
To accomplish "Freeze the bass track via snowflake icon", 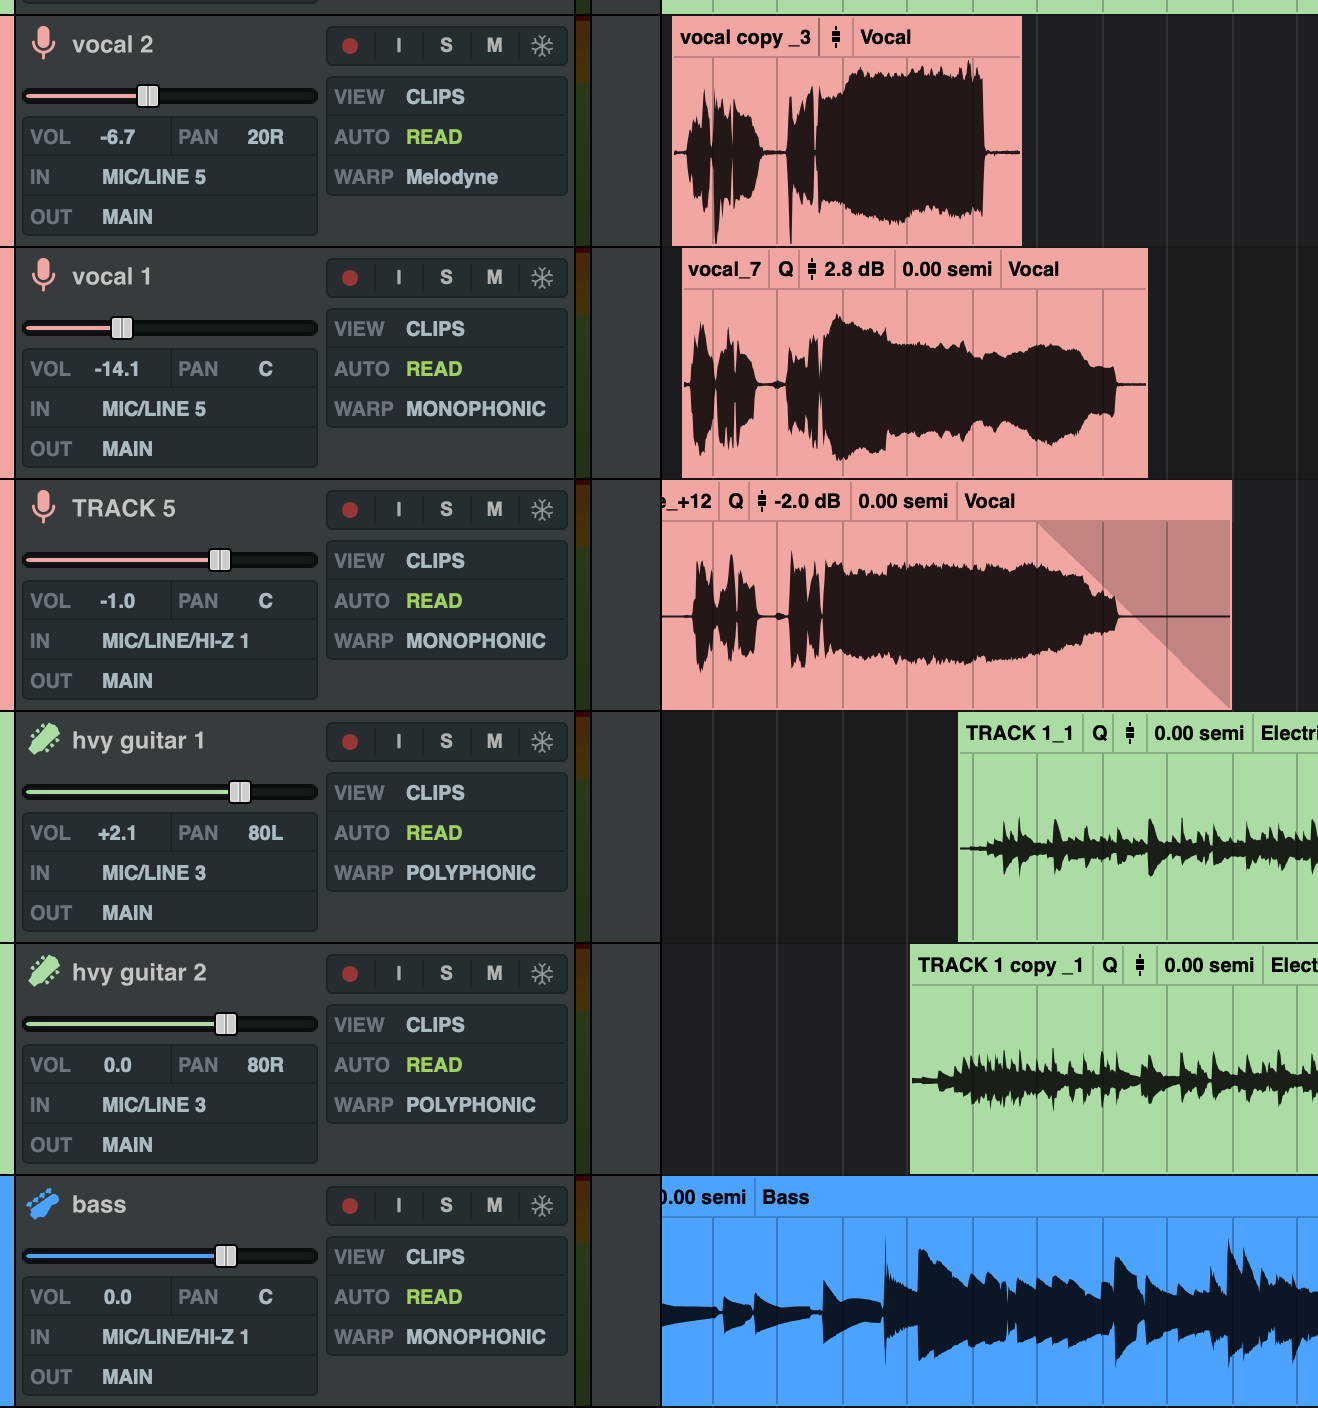I will point(542,1205).
